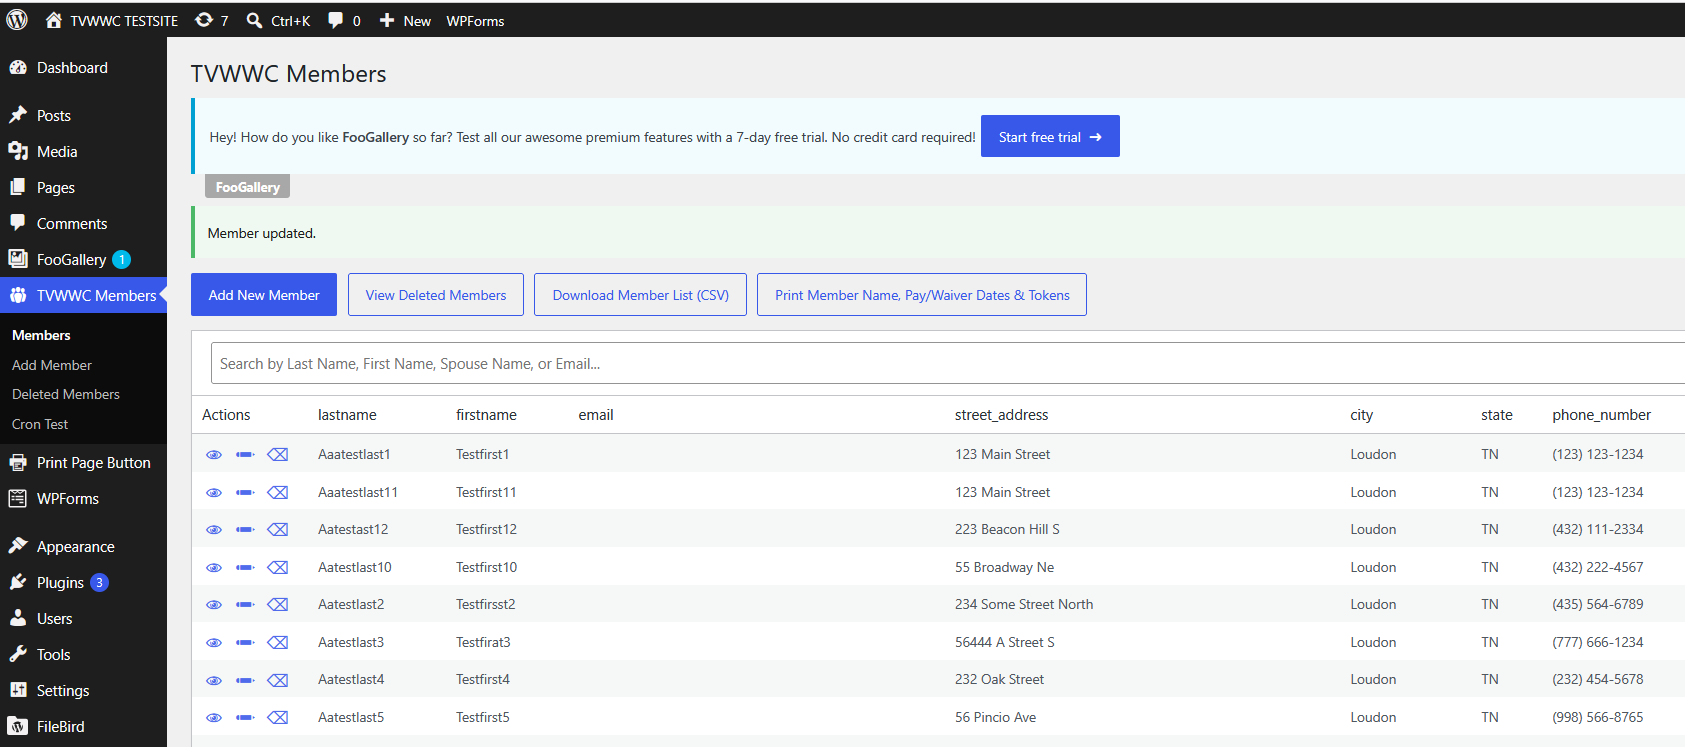Open the Appearance menu
This screenshot has width=1685, height=747.
pyautogui.click(x=83, y=547)
